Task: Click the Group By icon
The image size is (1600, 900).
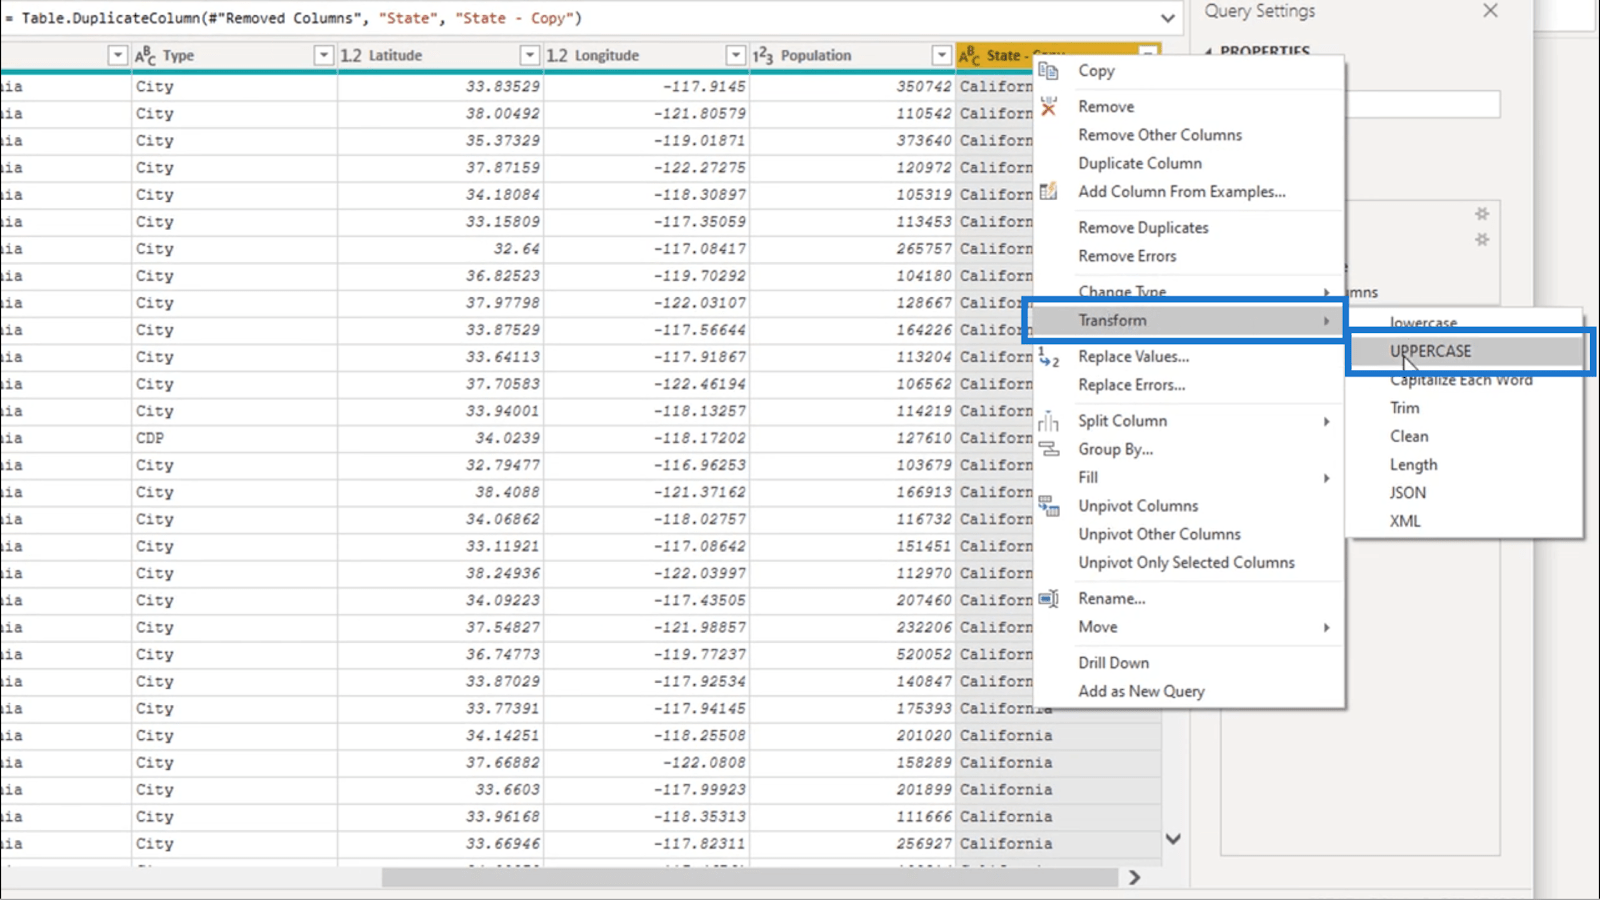Action: [x=1048, y=449]
